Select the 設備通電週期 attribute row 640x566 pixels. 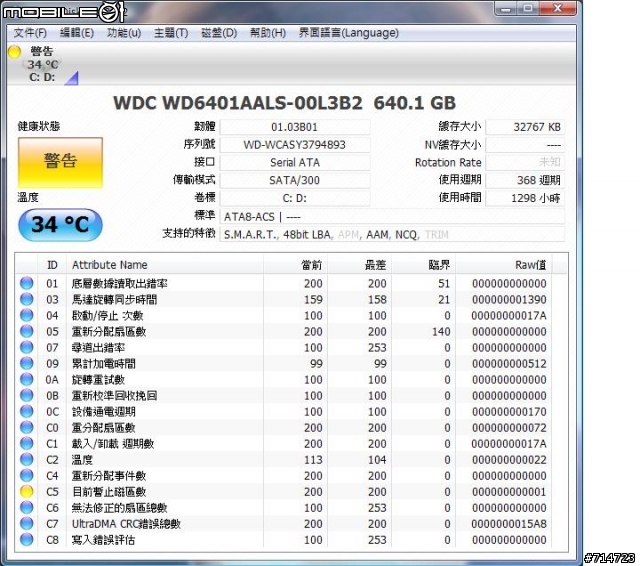[286, 411]
